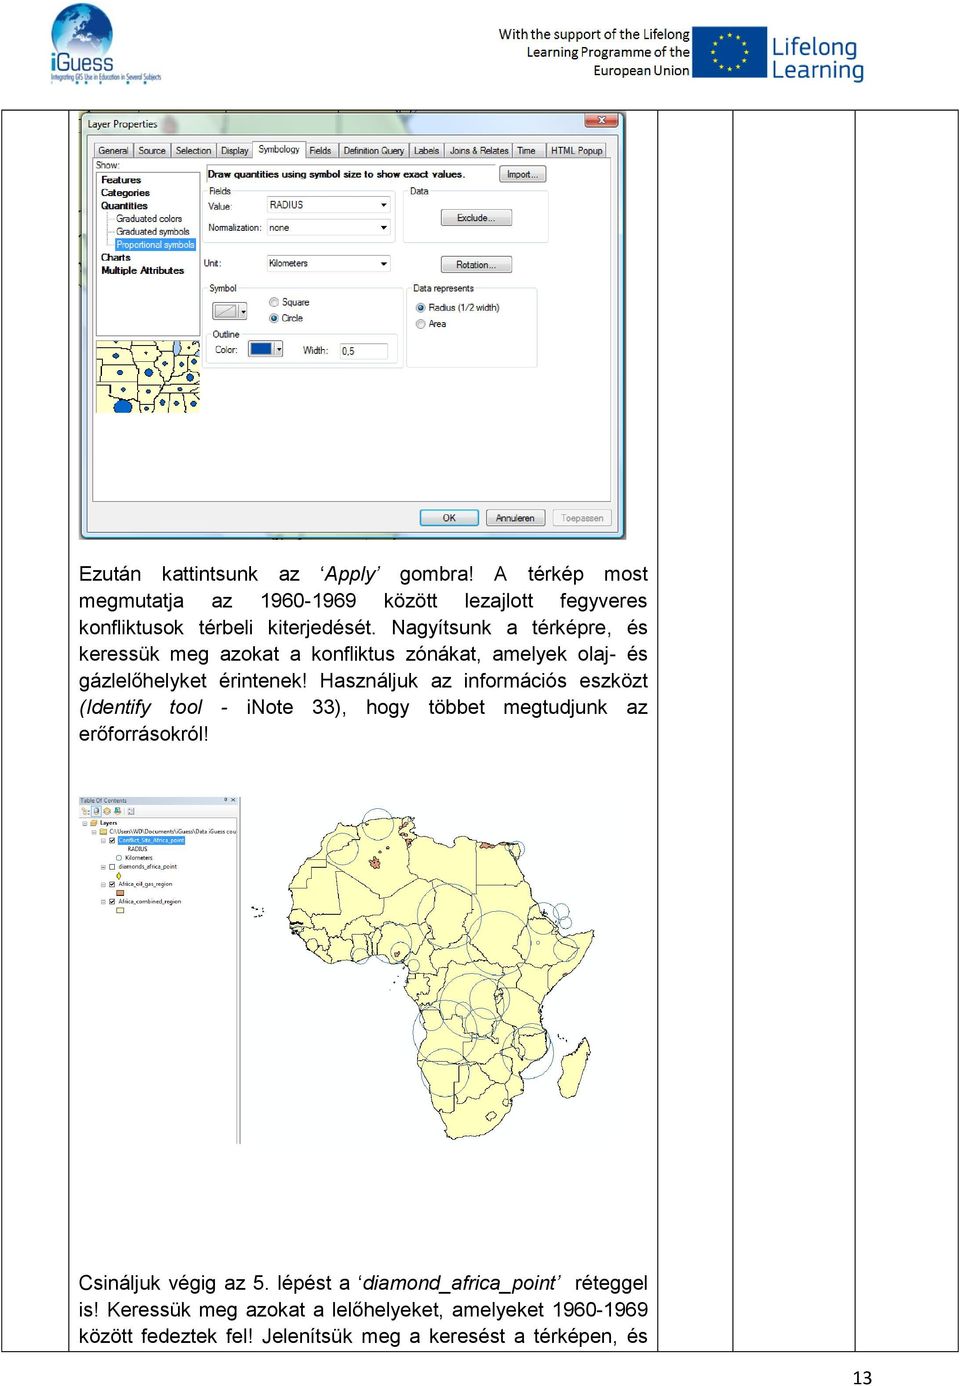
Task: Close the Layer Properties dialog
Action: pyautogui.click(x=602, y=121)
